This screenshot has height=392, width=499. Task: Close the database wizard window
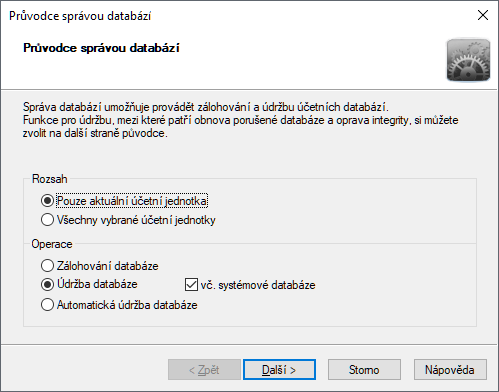(x=483, y=15)
